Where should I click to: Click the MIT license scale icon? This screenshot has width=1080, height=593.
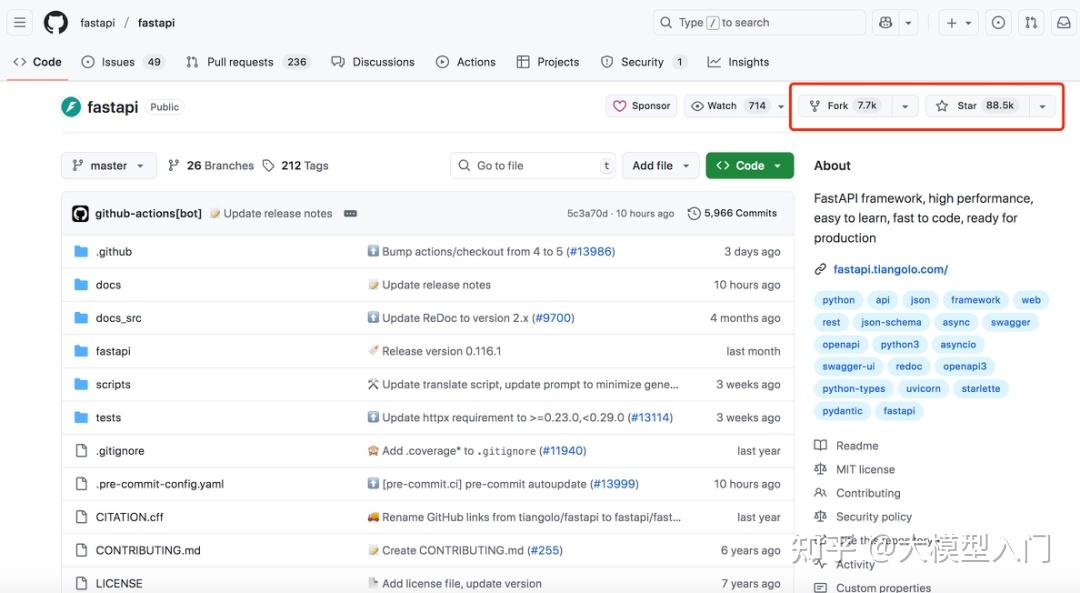point(820,469)
